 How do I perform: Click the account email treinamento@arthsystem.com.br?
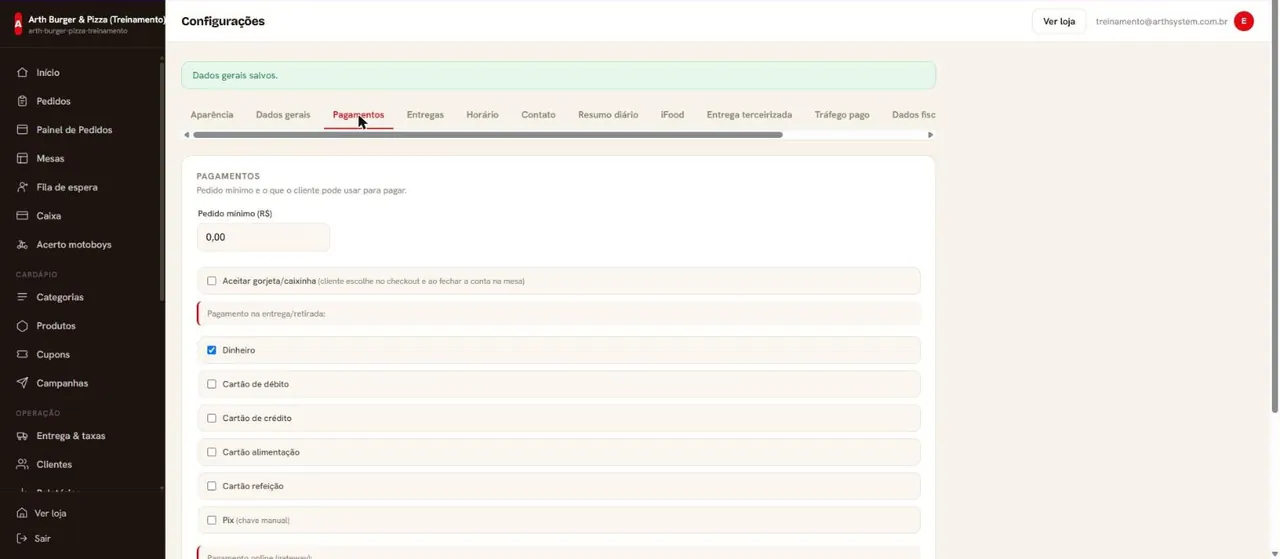pyautogui.click(x=1161, y=21)
